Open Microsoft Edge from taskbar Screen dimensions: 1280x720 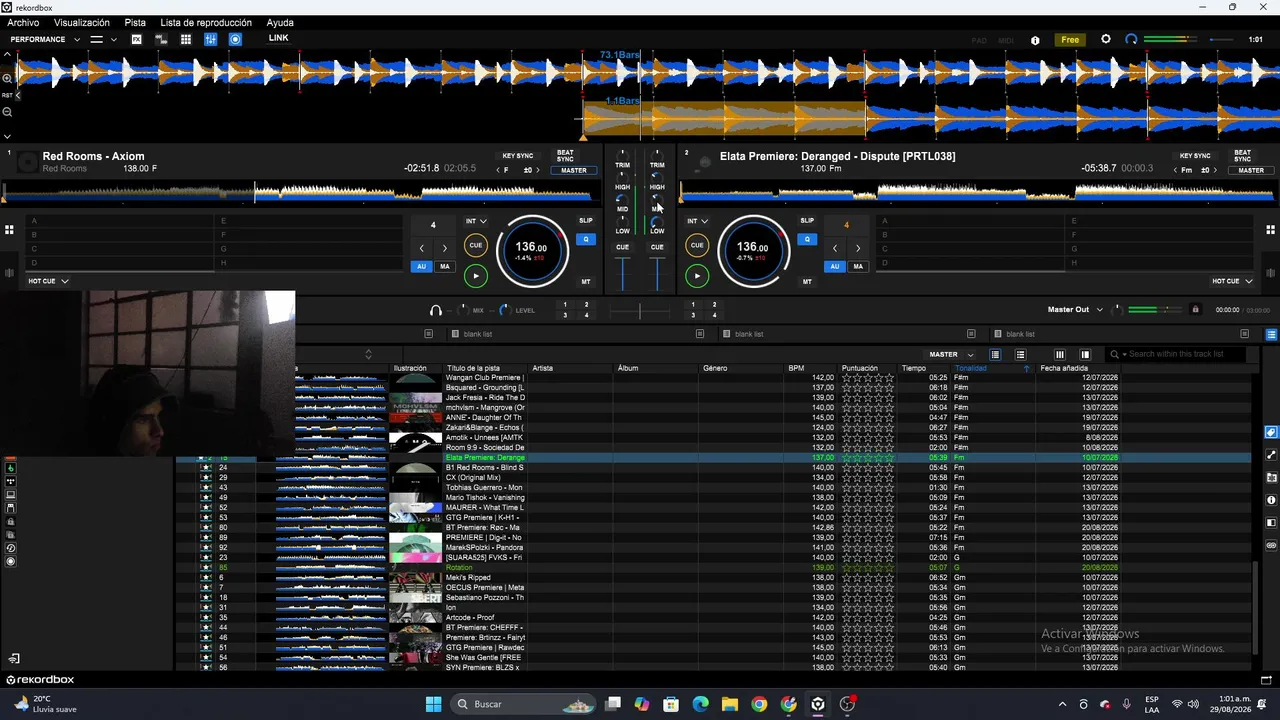(x=701, y=704)
